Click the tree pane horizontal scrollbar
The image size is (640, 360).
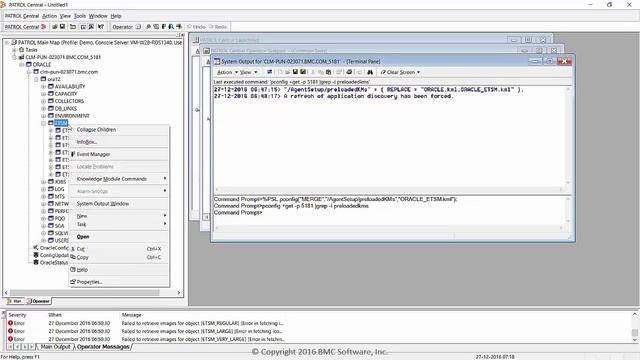pyautogui.click(x=84, y=293)
